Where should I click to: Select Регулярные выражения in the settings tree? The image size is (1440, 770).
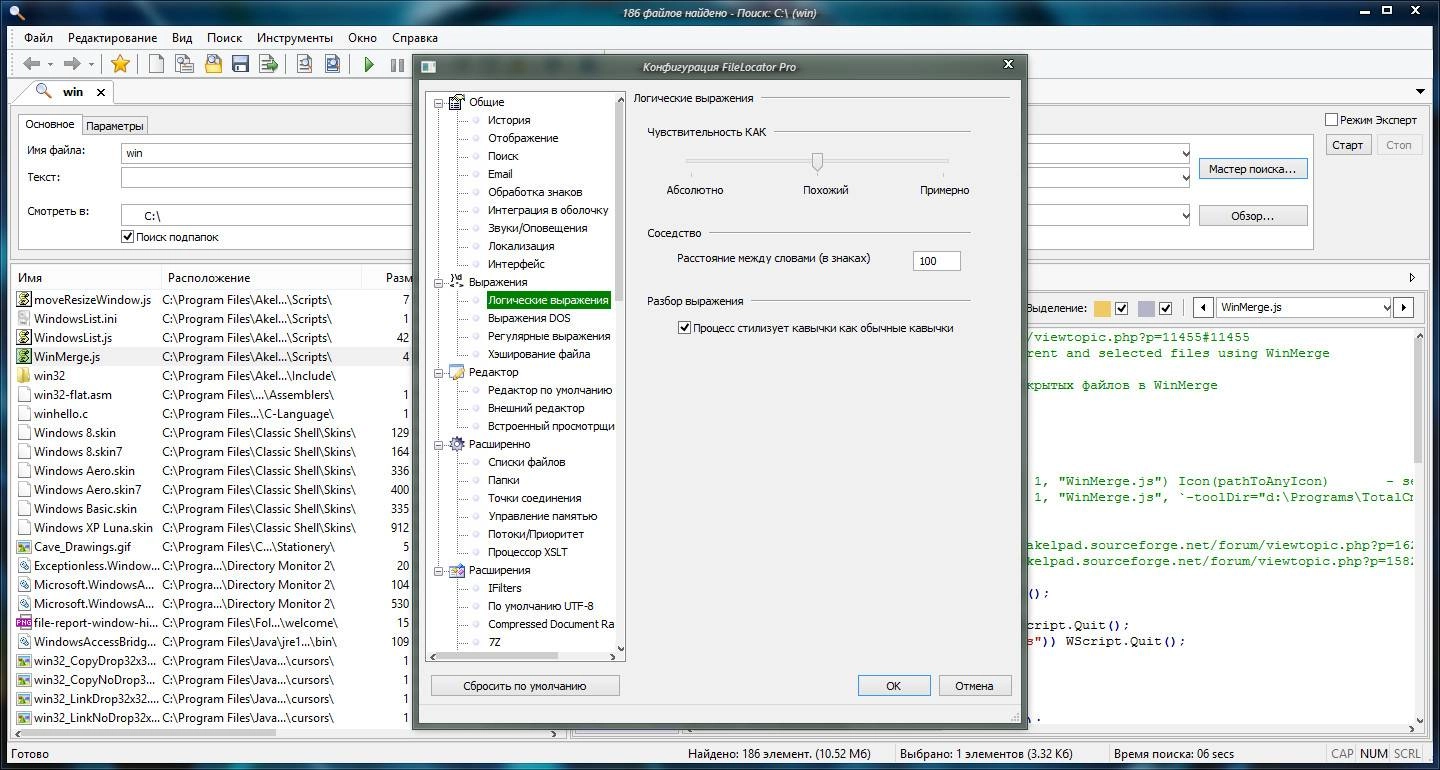pos(549,336)
